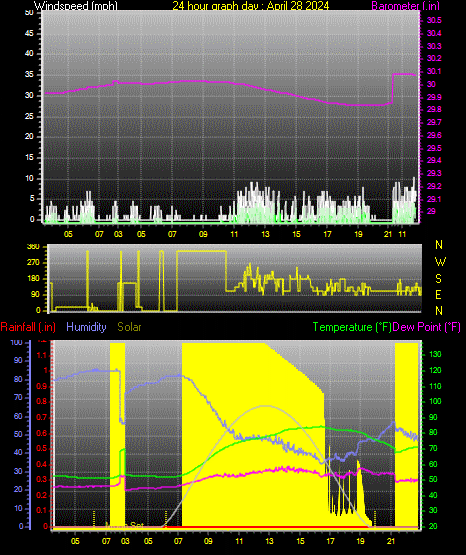Click the S wind direction label
This screenshot has width=466, height=555.
pyautogui.click(x=438, y=279)
